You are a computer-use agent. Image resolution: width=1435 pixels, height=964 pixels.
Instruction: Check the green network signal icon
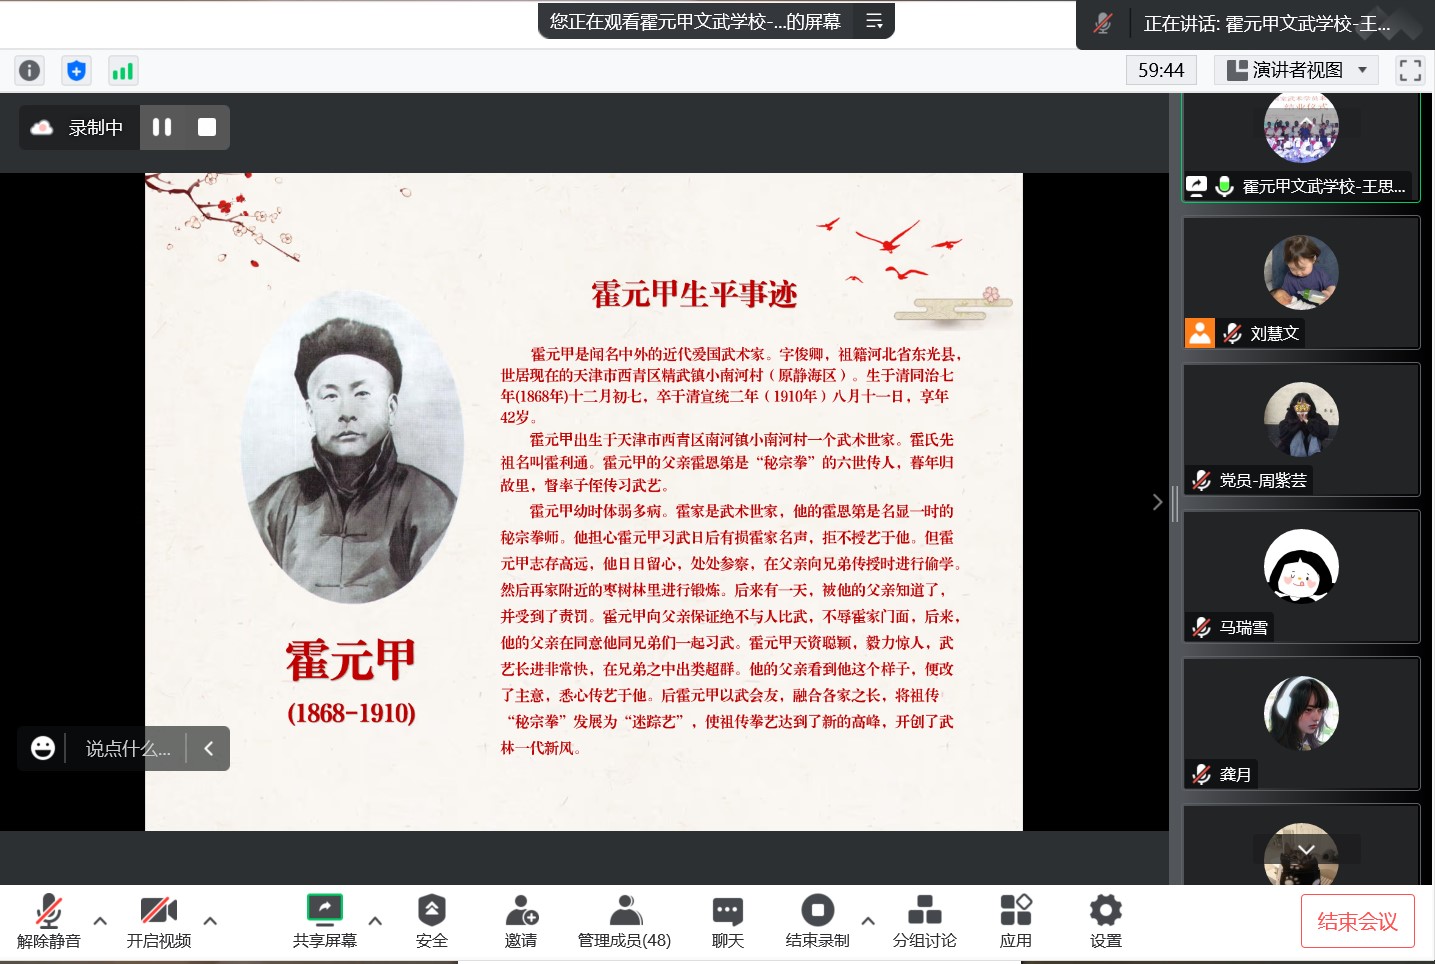122,70
